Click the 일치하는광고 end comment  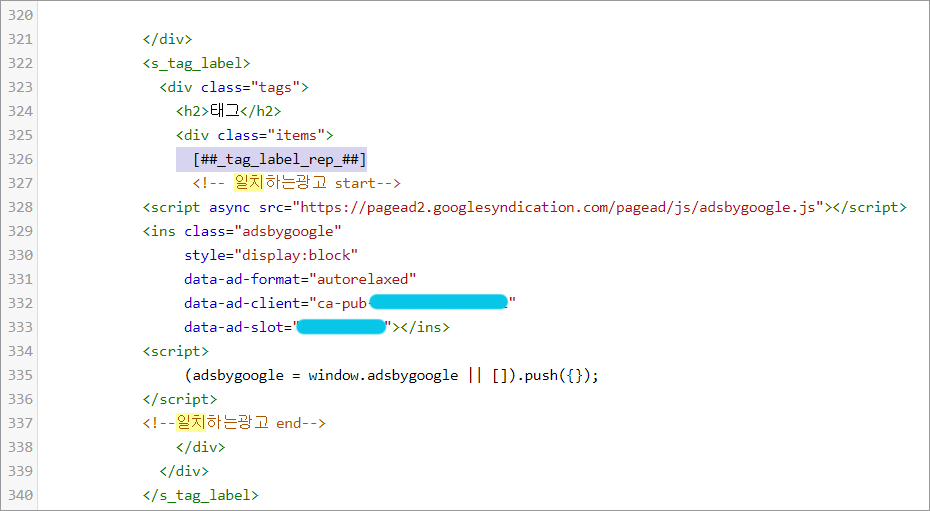coord(234,423)
